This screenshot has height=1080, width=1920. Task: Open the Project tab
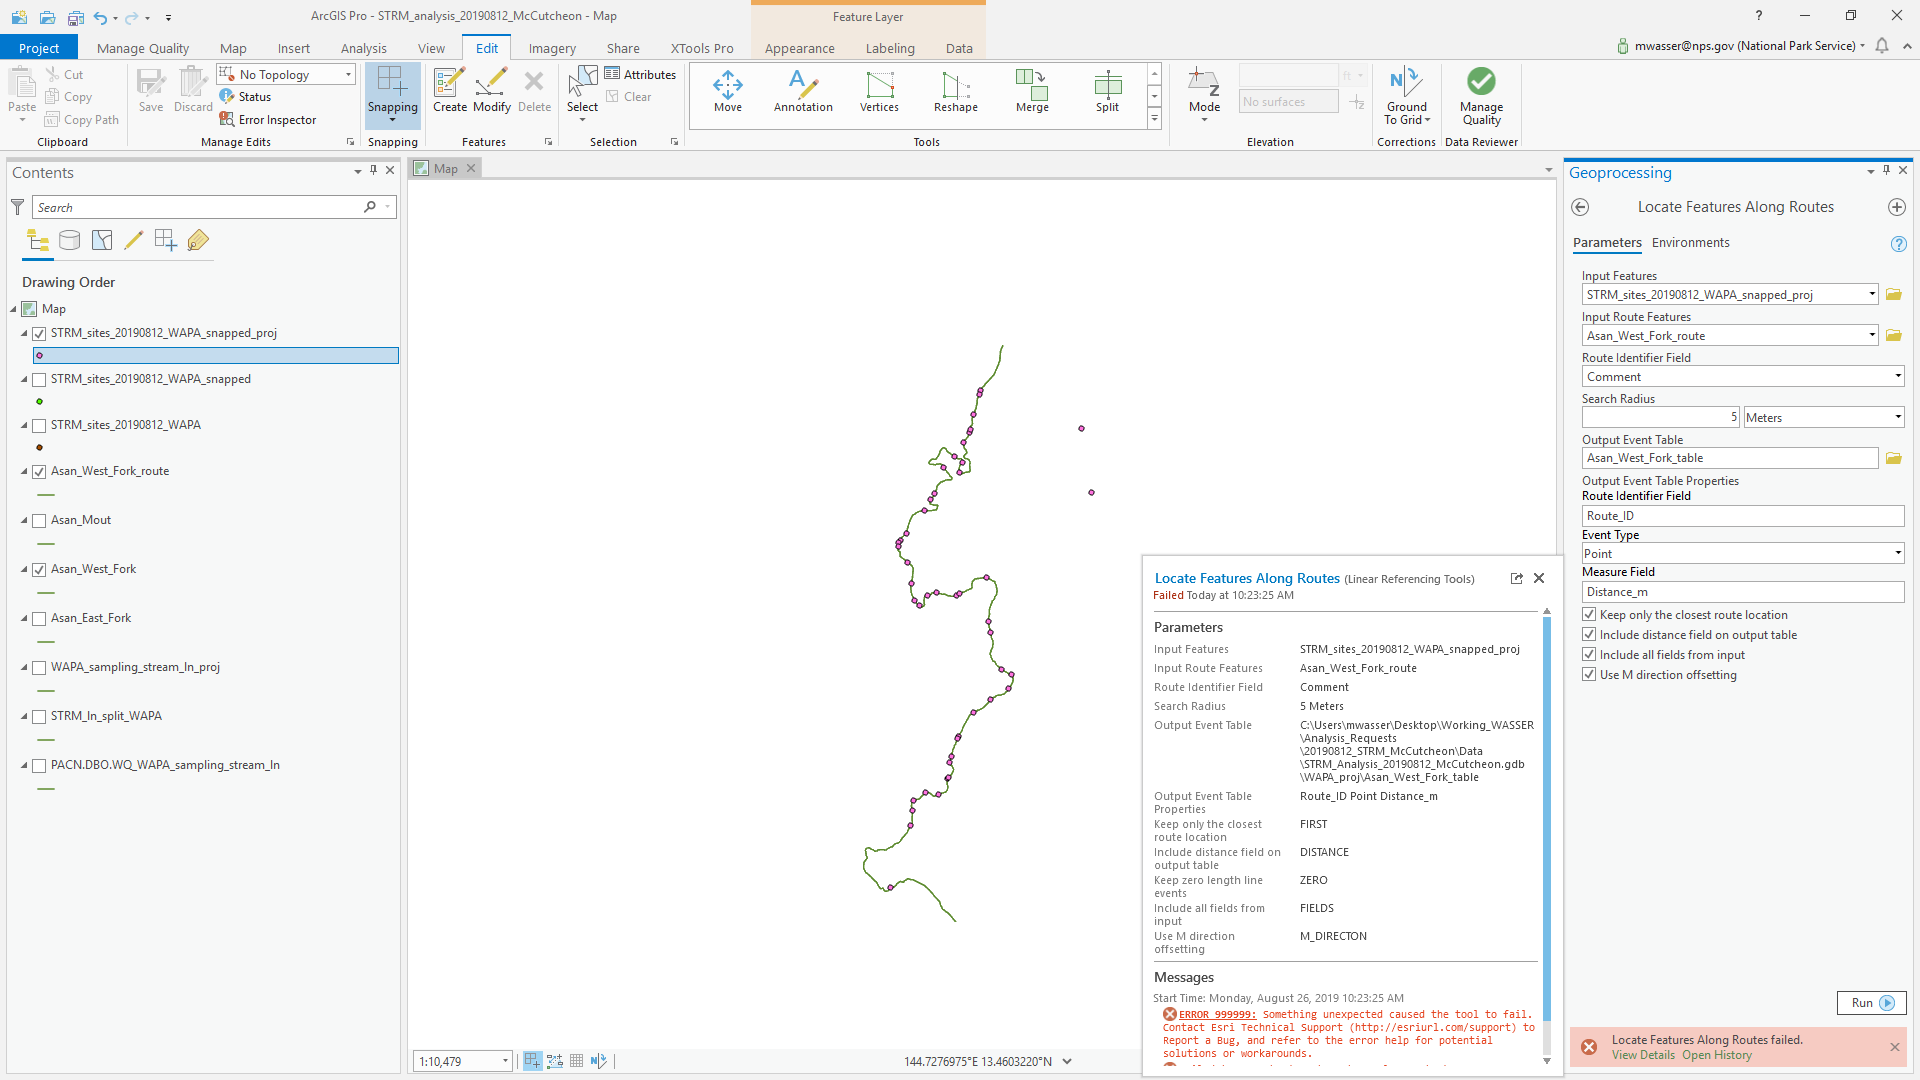pyautogui.click(x=39, y=48)
